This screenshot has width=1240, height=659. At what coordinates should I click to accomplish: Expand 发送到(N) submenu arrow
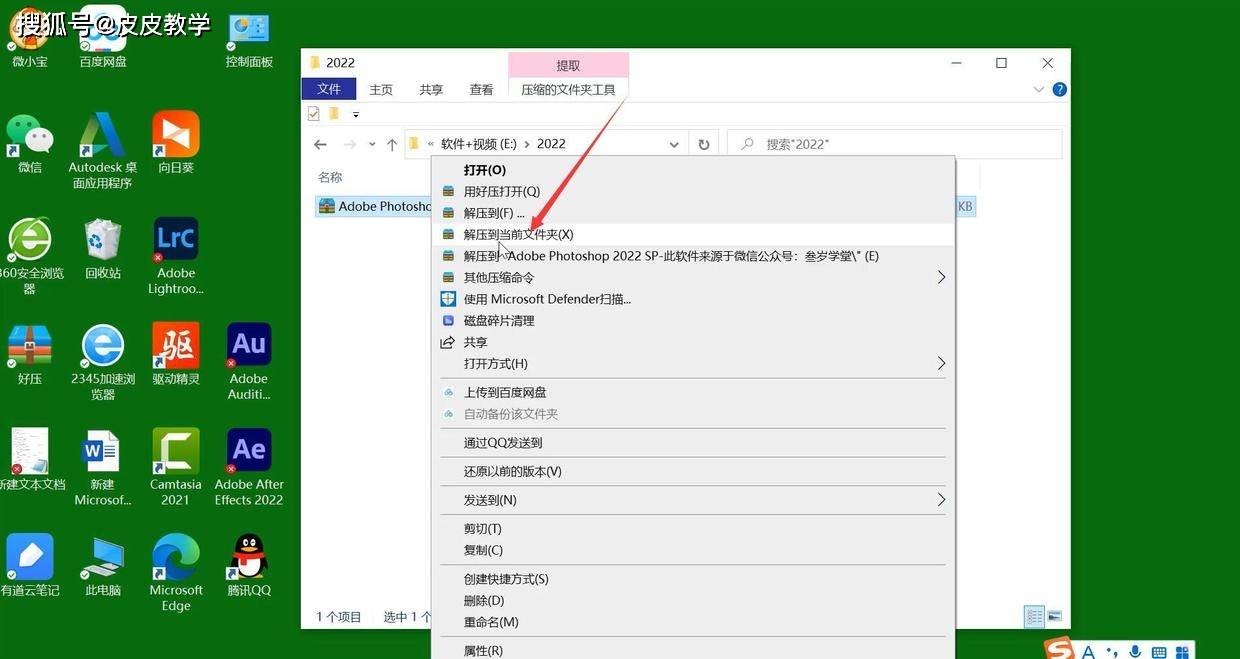click(x=941, y=499)
